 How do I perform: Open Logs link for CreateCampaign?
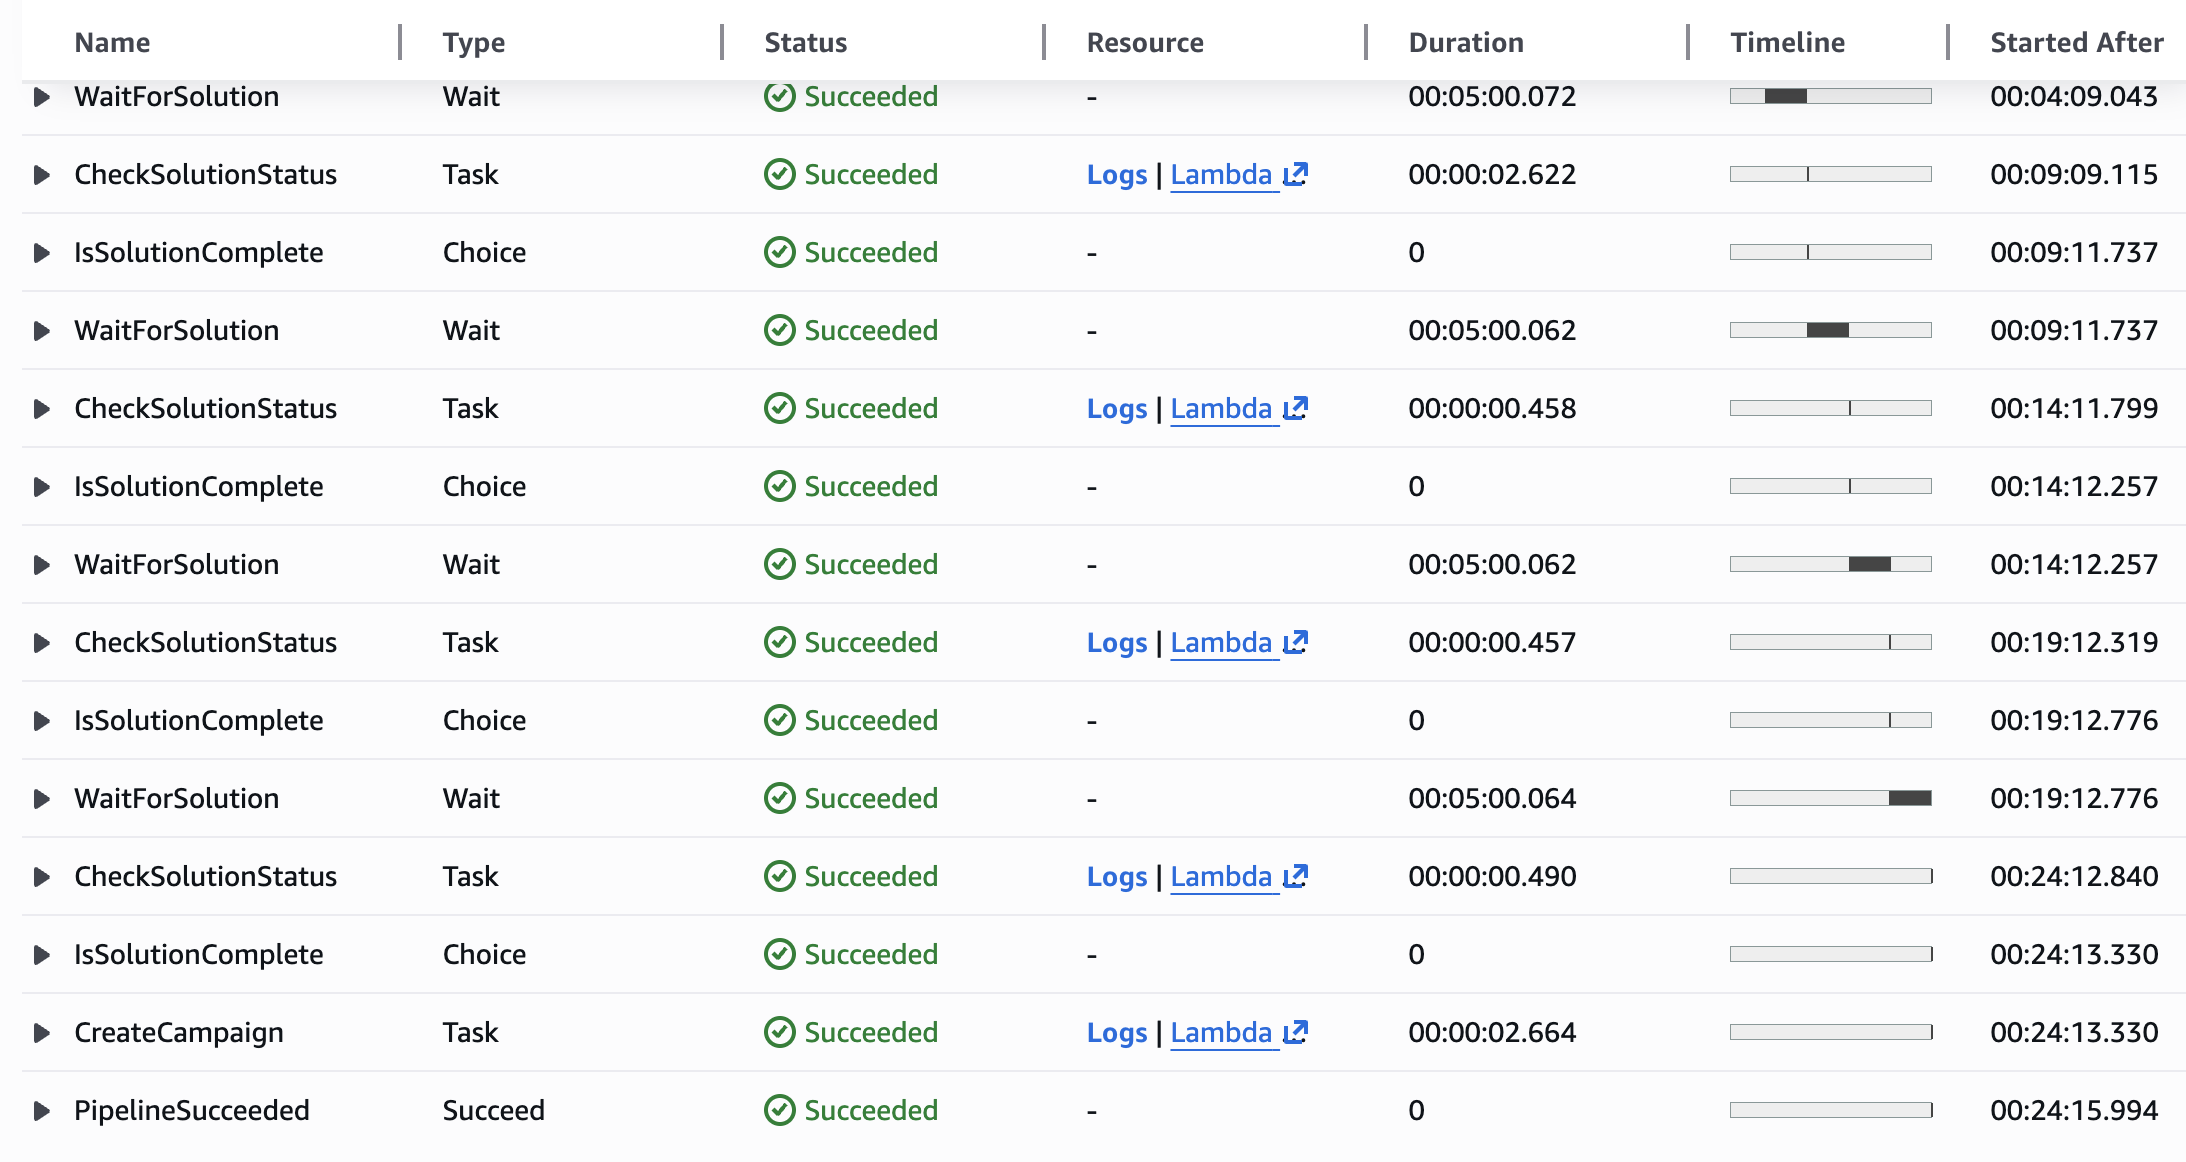point(1116,1032)
